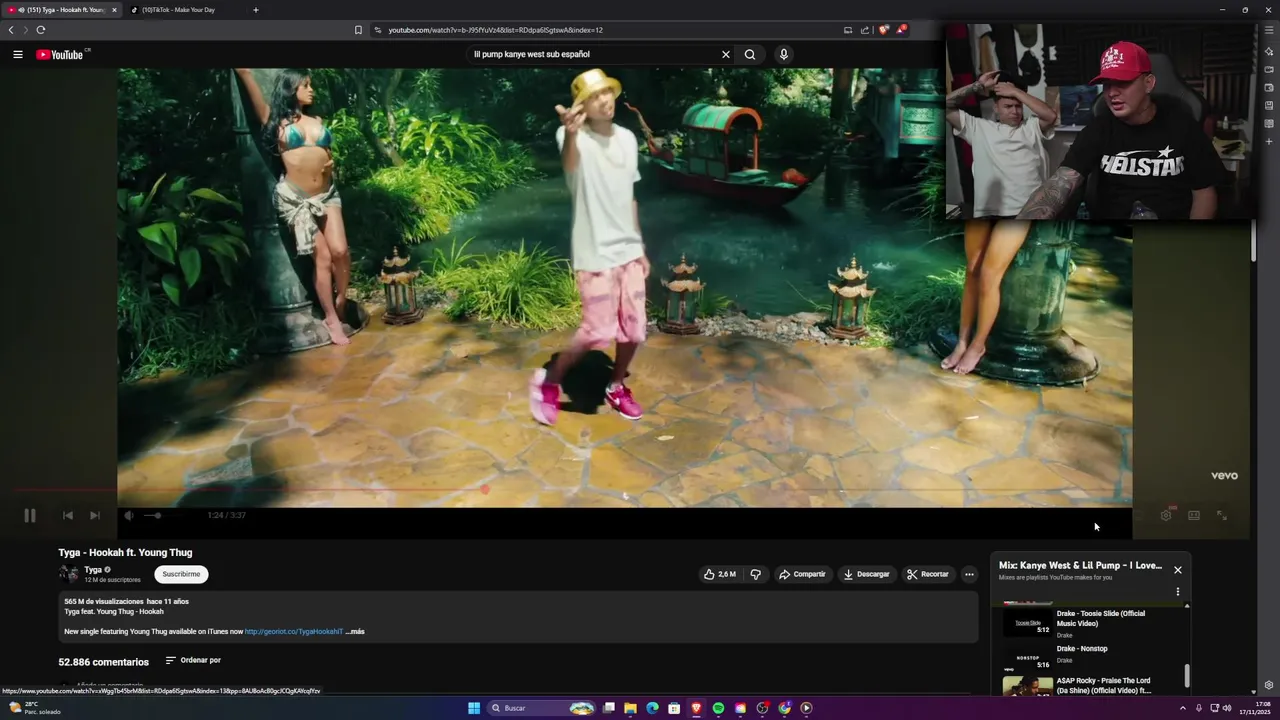Viewport: 1280px width, 720px height.
Task: Open Mix playlist three-dot options menu
Action: coord(1178,592)
